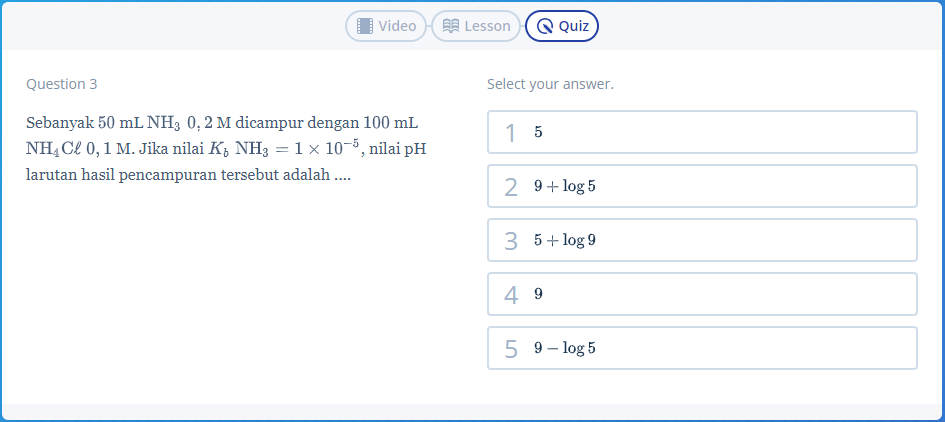Click the circular Quiz icon
Image resolution: width=945 pixels, height=422 pixels.
pyautogui.click(x=545, y=26)
